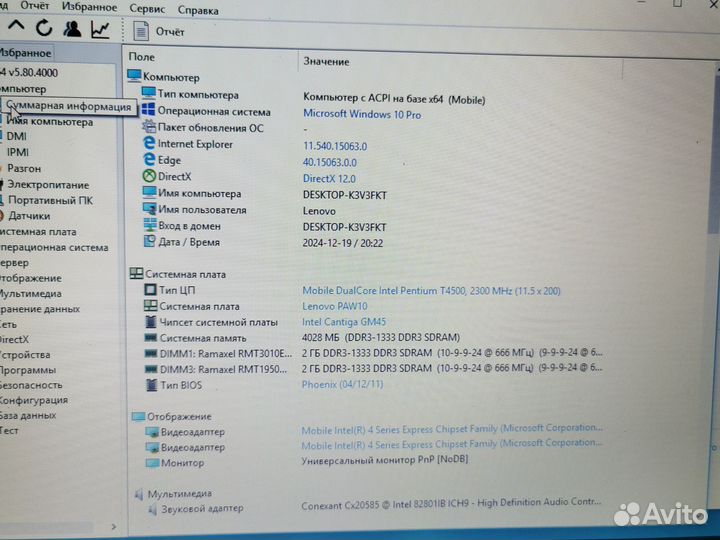Open the Intel Cantiga GM45 chipset link
Image resolution: width=720 pixels, height=540 pixels.
344,322
